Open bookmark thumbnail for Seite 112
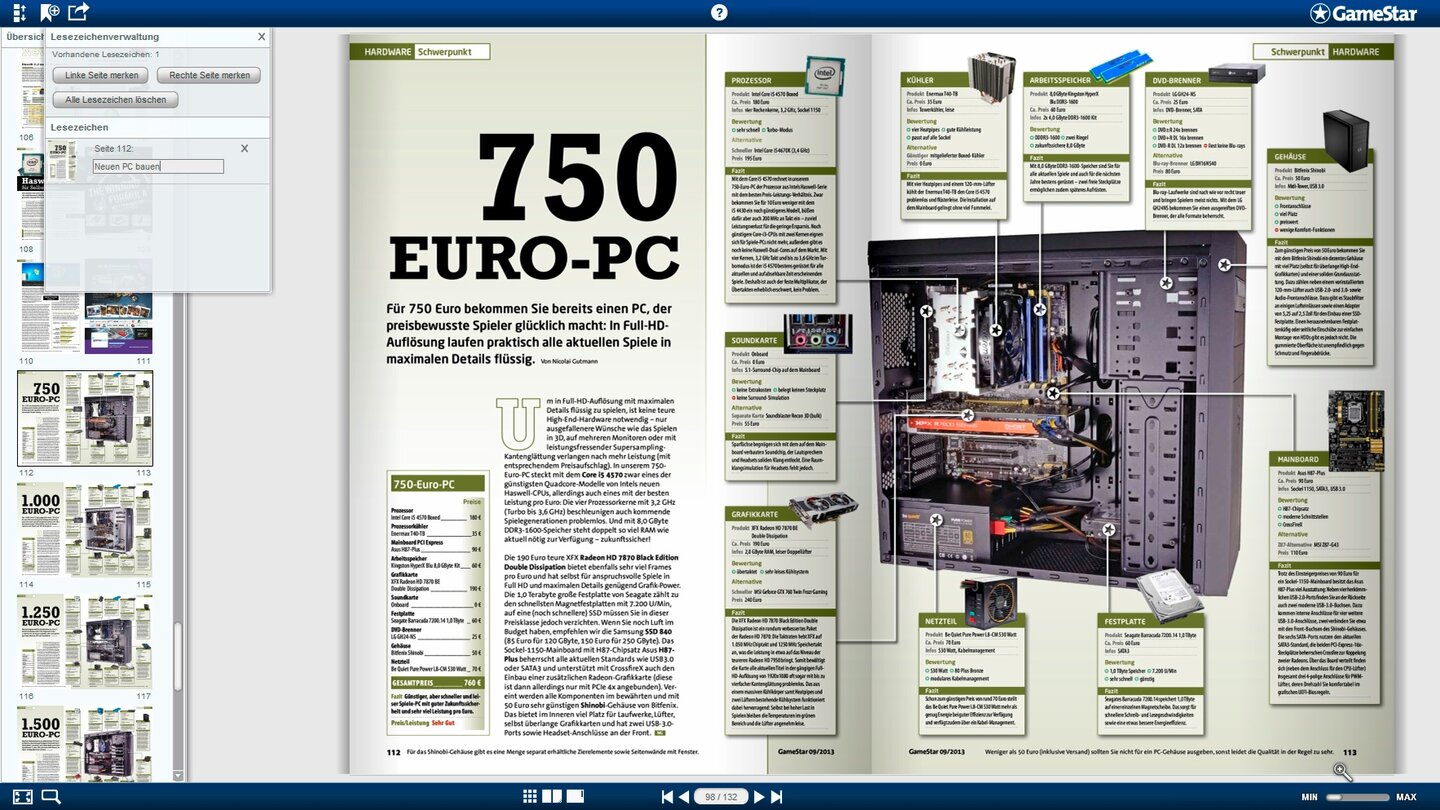 [x=63, y=161]
